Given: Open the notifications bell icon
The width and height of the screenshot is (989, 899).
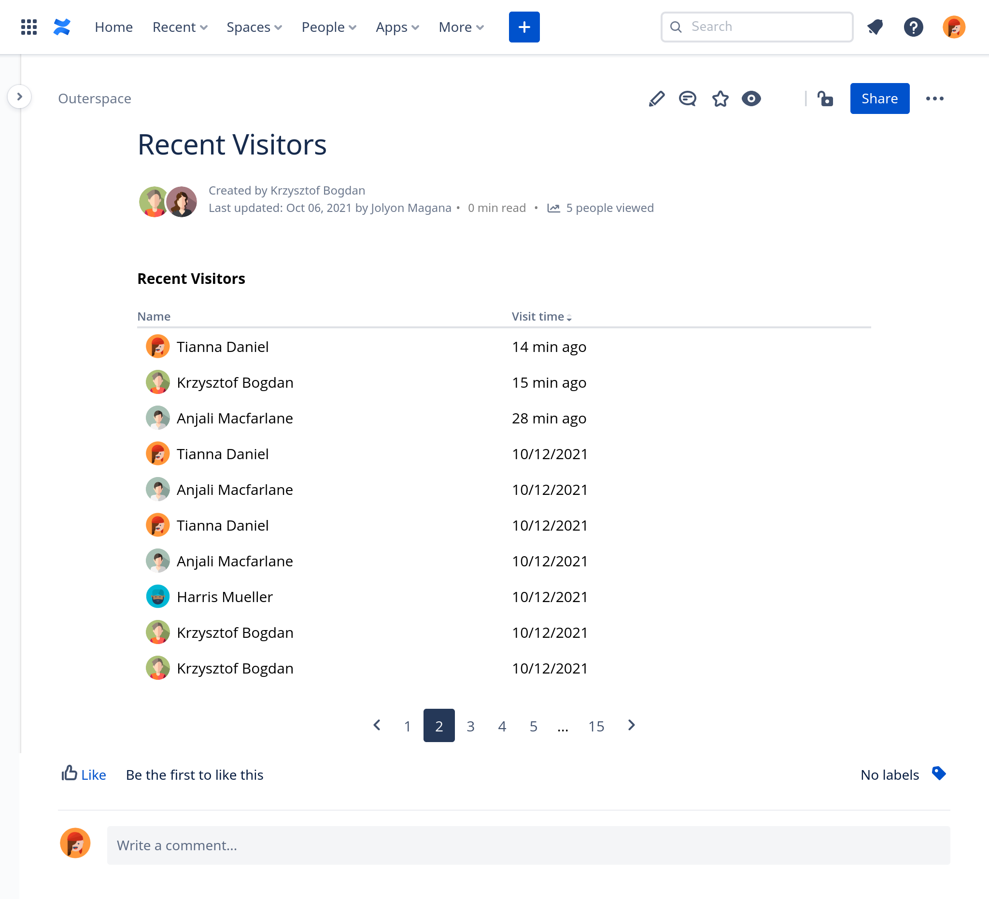Looking at the screenshot, I should (x=875, y=27).
